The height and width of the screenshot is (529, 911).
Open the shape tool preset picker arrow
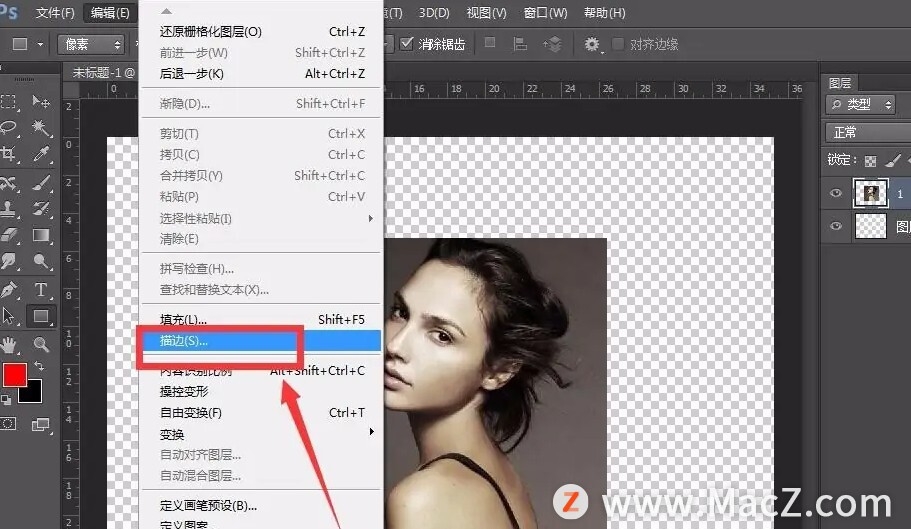pos(40,44)
